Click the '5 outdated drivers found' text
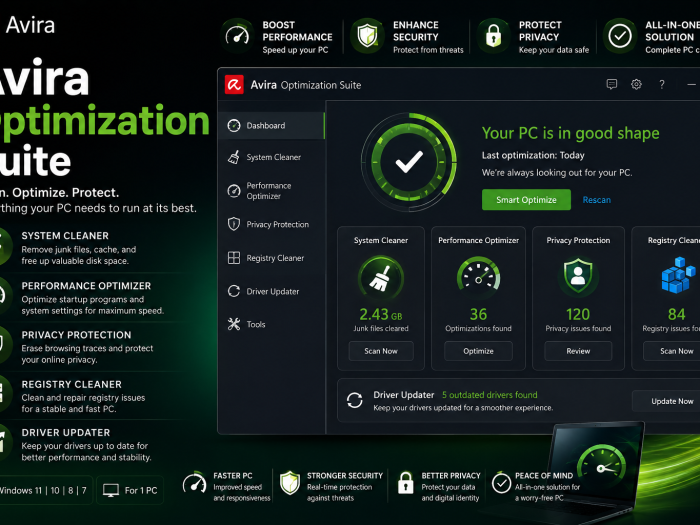 (x=490, y=395)
